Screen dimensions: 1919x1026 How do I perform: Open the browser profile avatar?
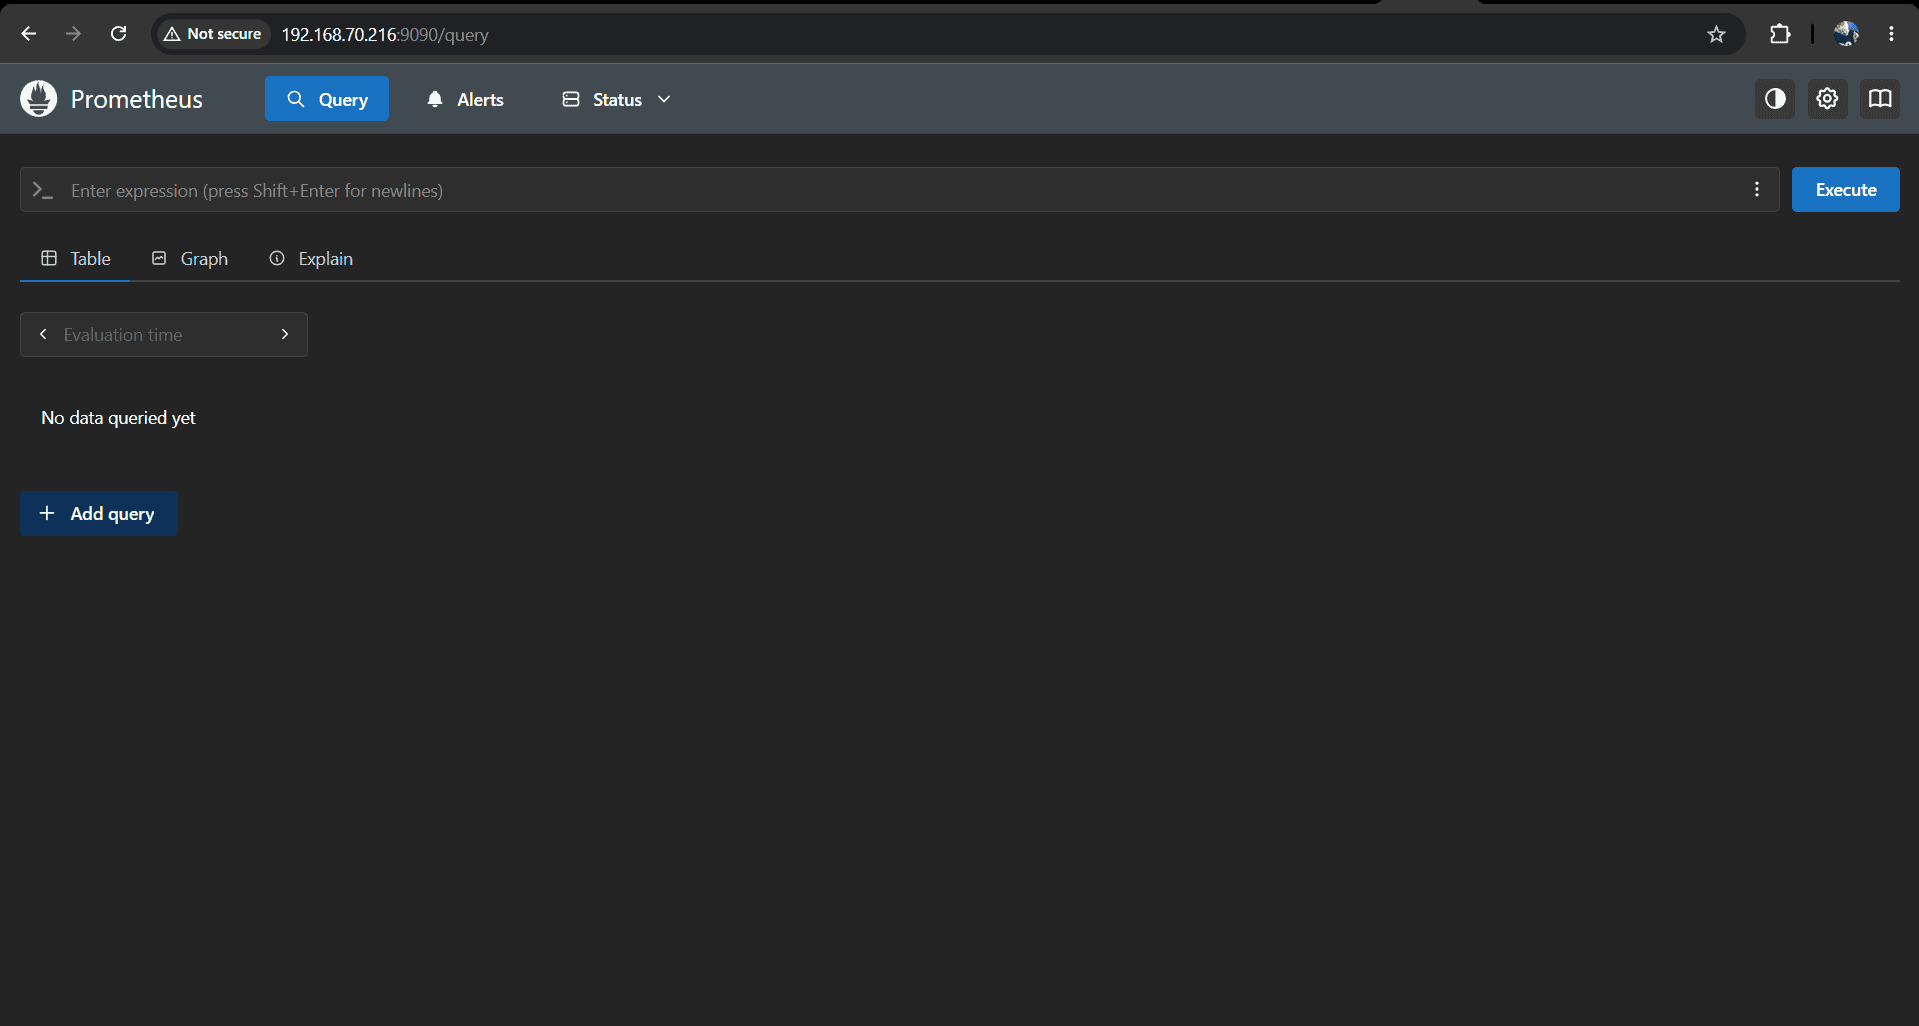tap(1846, 34)
